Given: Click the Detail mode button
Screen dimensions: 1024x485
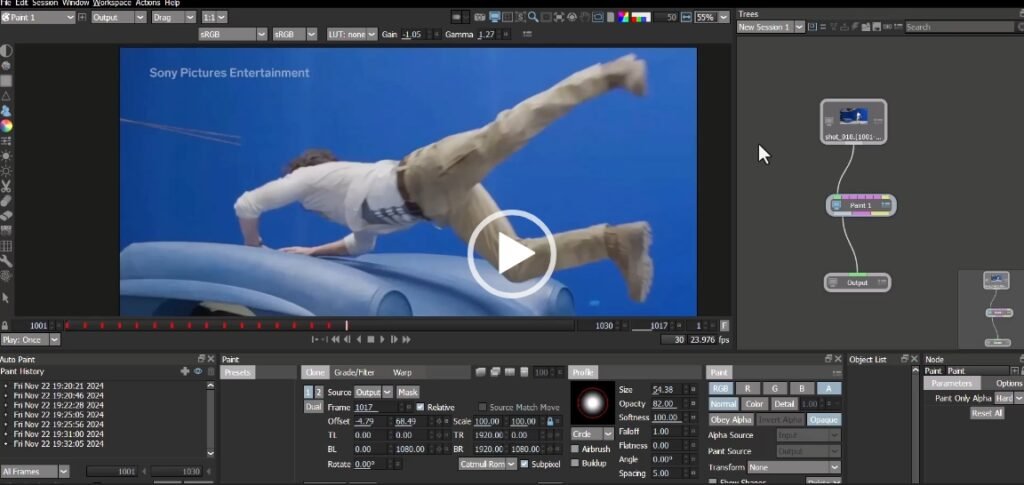Looking at the screenshot, I should click(x=784, y=404).
